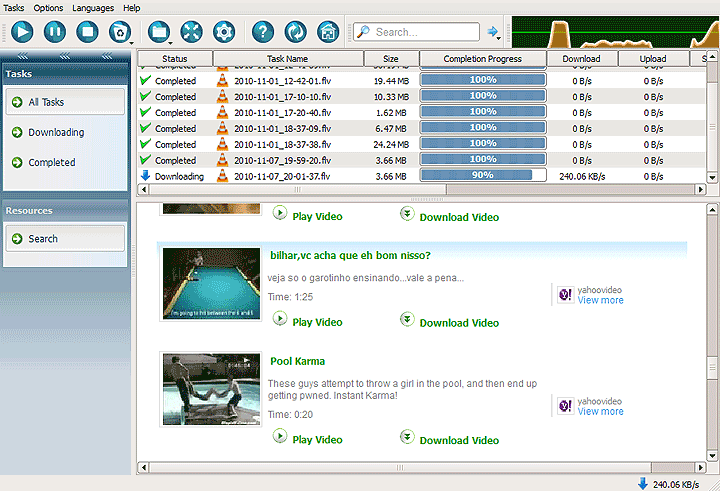
Task: Click the folder toolbar icon
Action: (158, 32)
